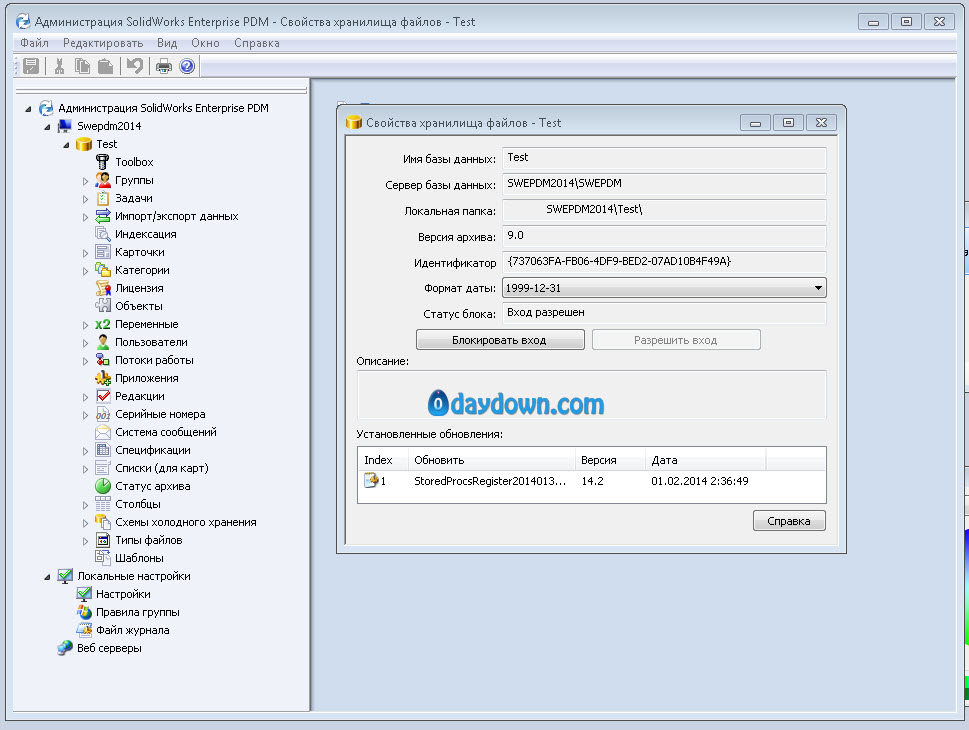Select the Задачи clipboard icon
969x730 pixels.
tap(103, 198)
